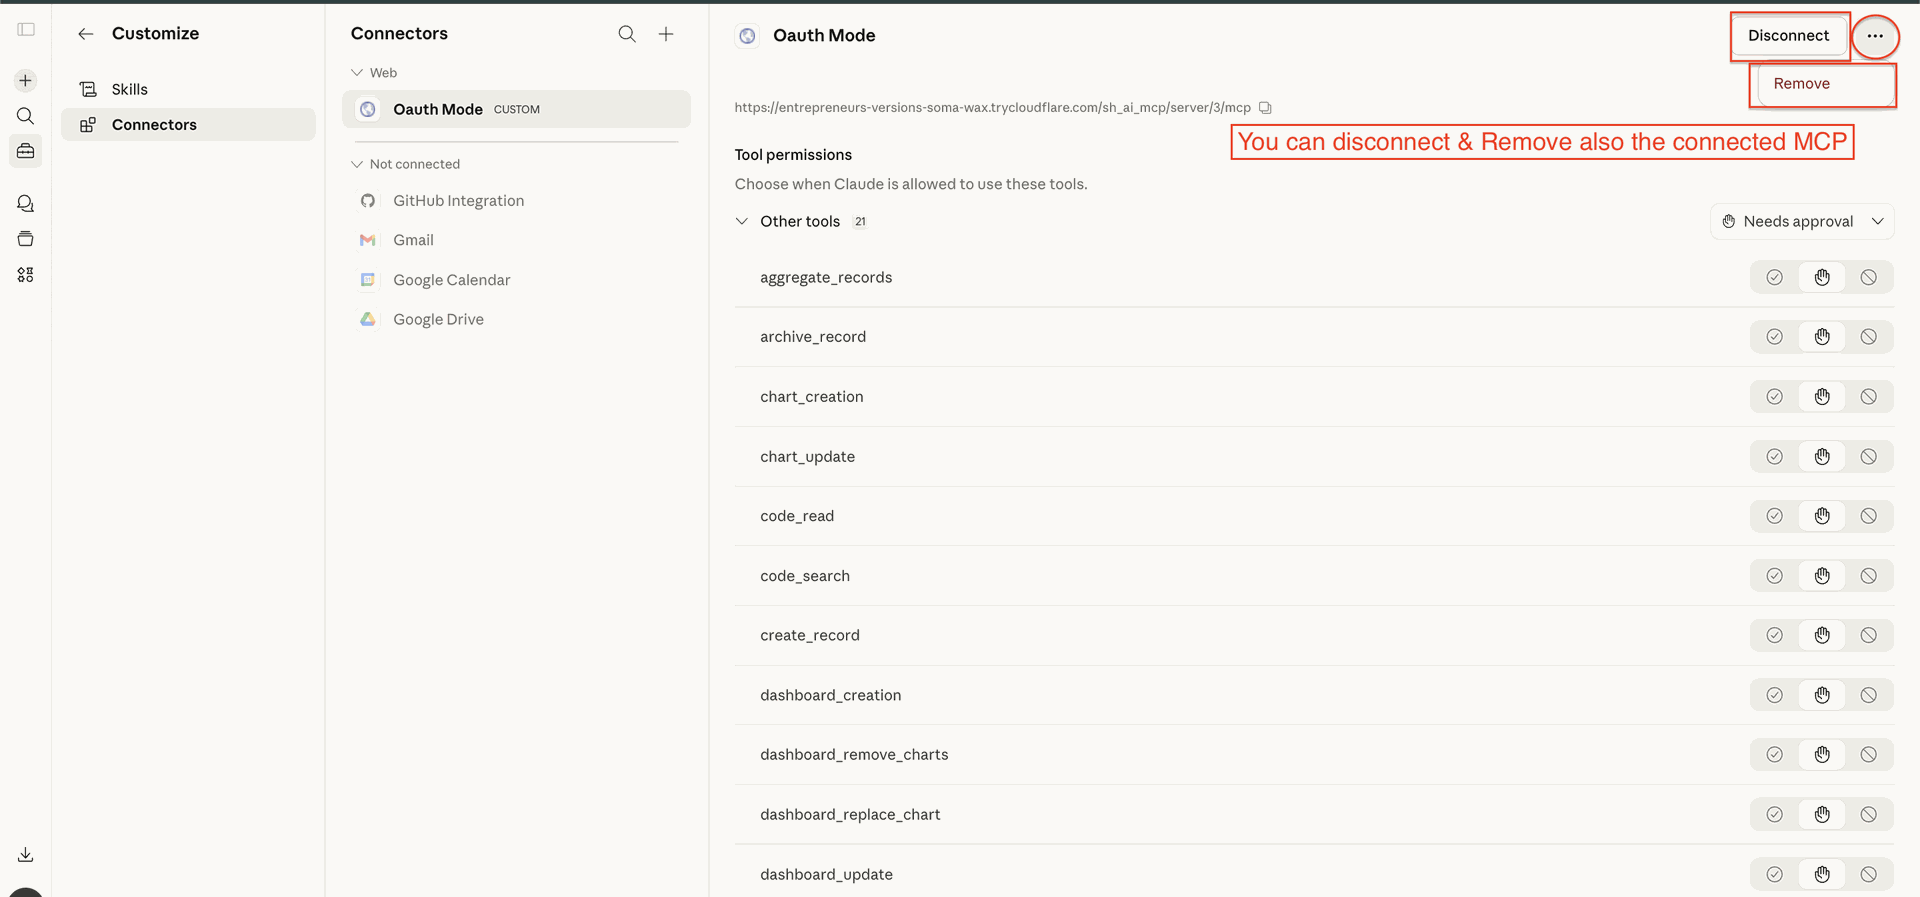Image resolution: width=1920 pixels, height=897 pixels.
Task: Set chart_creation to needs approval
Action: click(1822, 397)
